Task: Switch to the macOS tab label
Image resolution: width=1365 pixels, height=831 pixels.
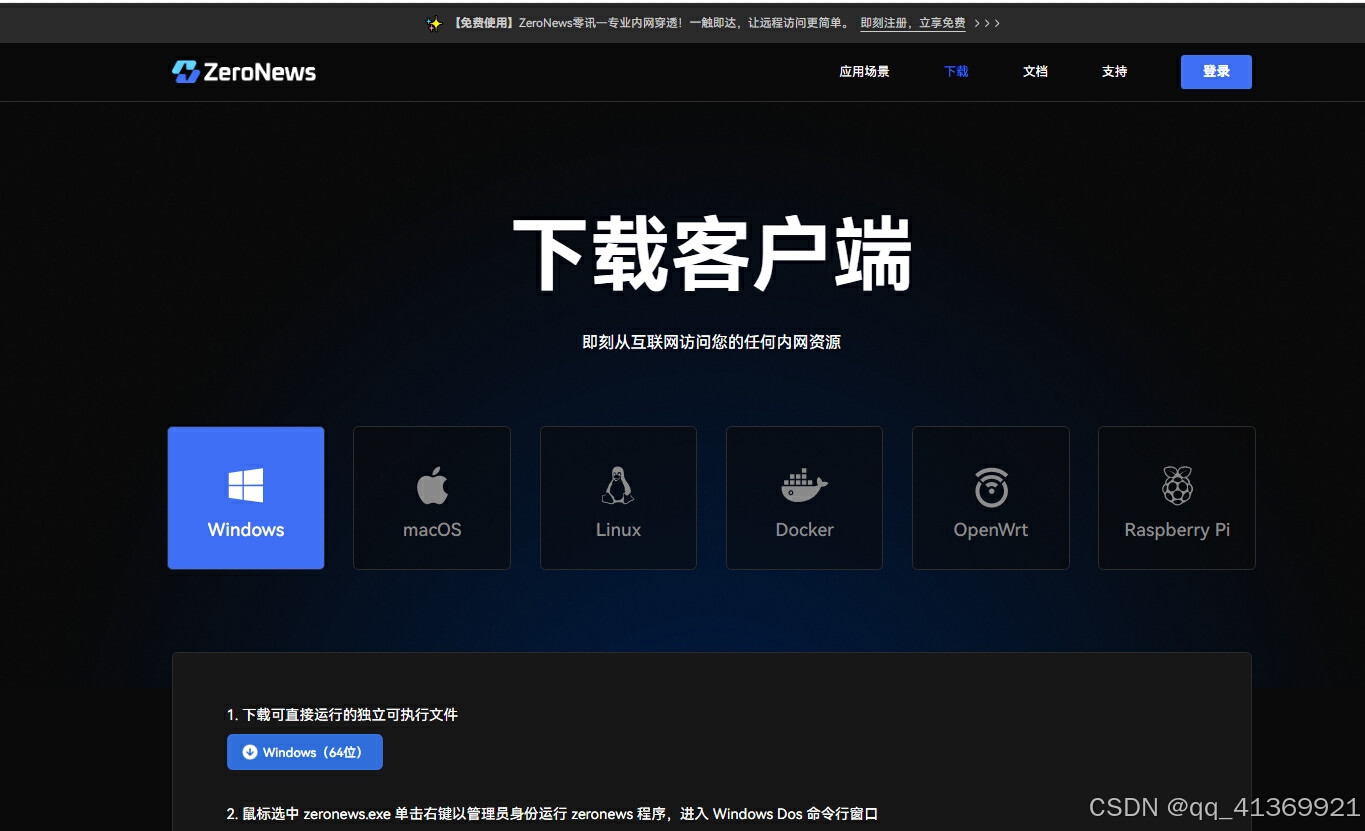Action: click(432, 530)
